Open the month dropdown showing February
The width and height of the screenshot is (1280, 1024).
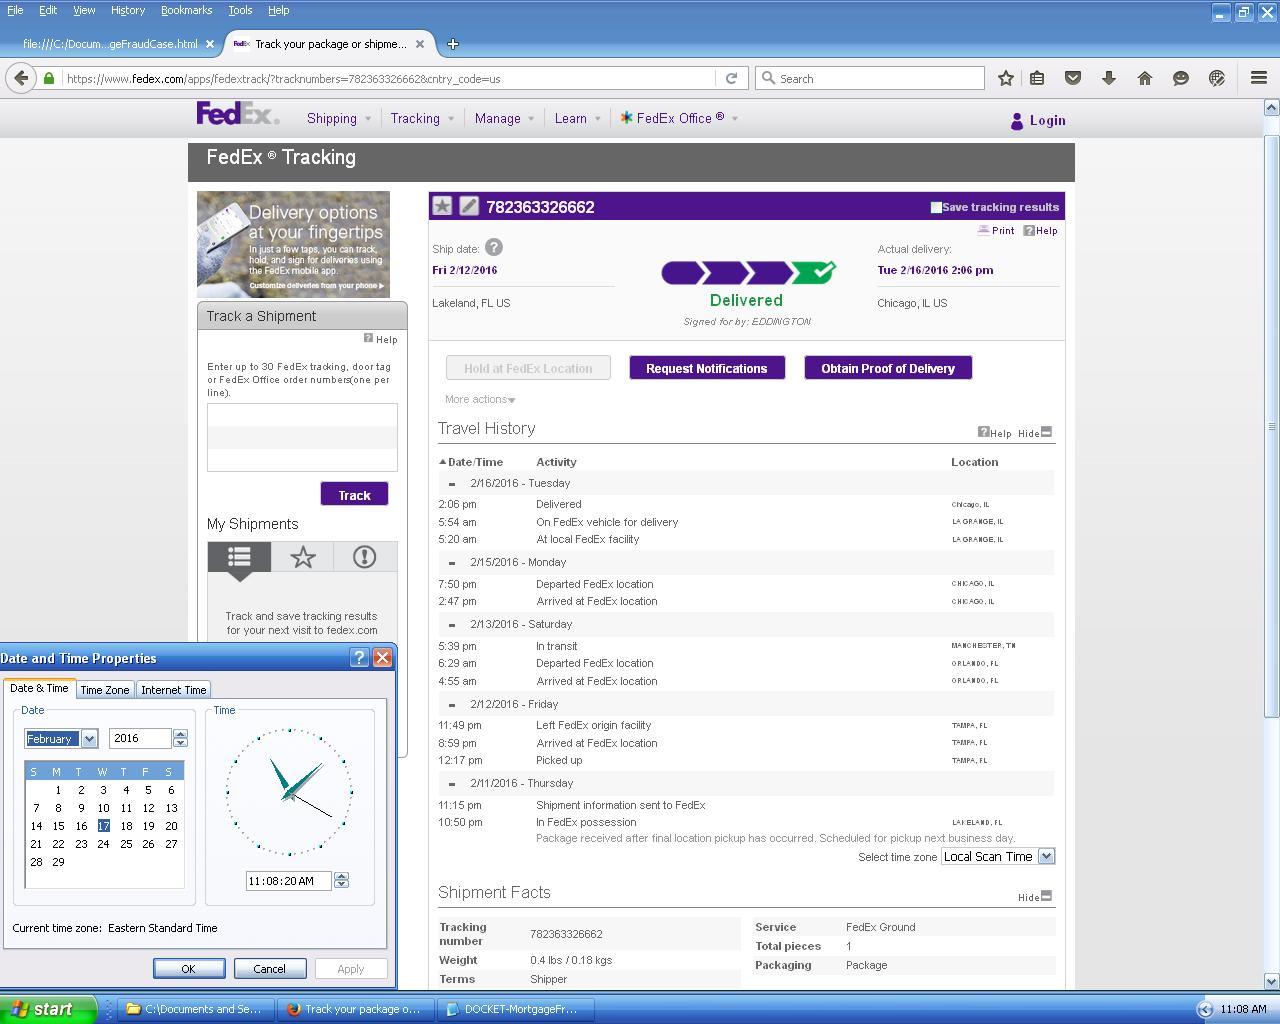pos(89,738)
